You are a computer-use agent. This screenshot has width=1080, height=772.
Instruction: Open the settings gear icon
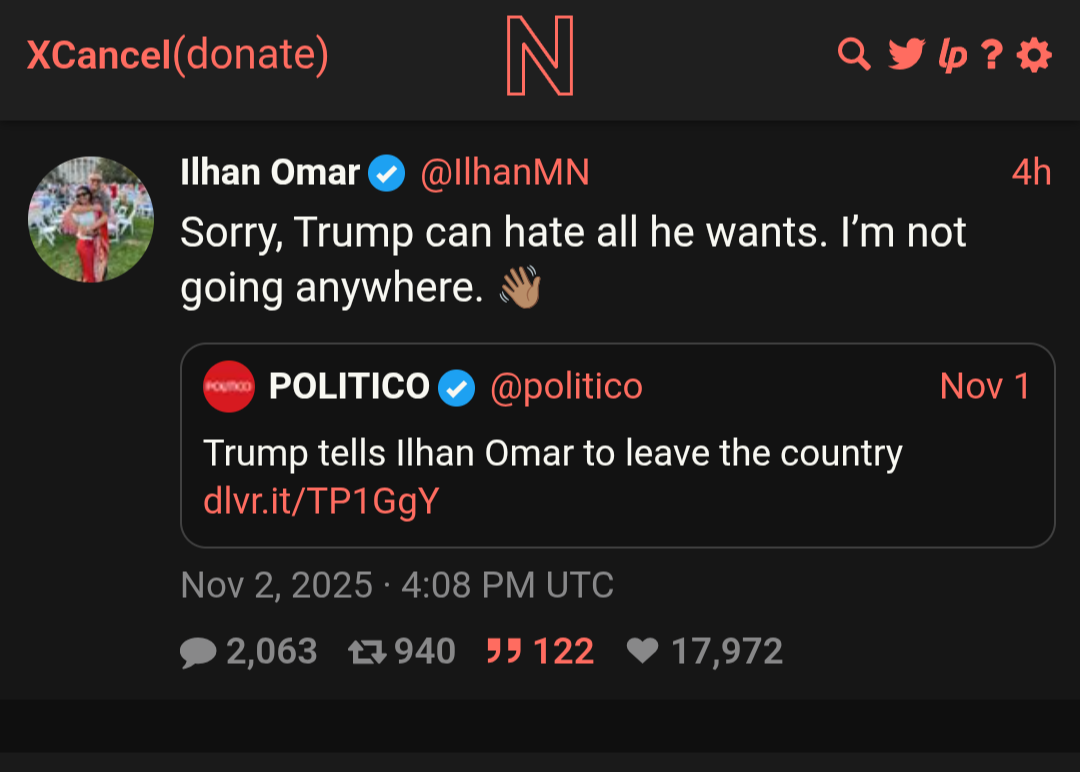pyautogui.click(x=1034, y=55)
